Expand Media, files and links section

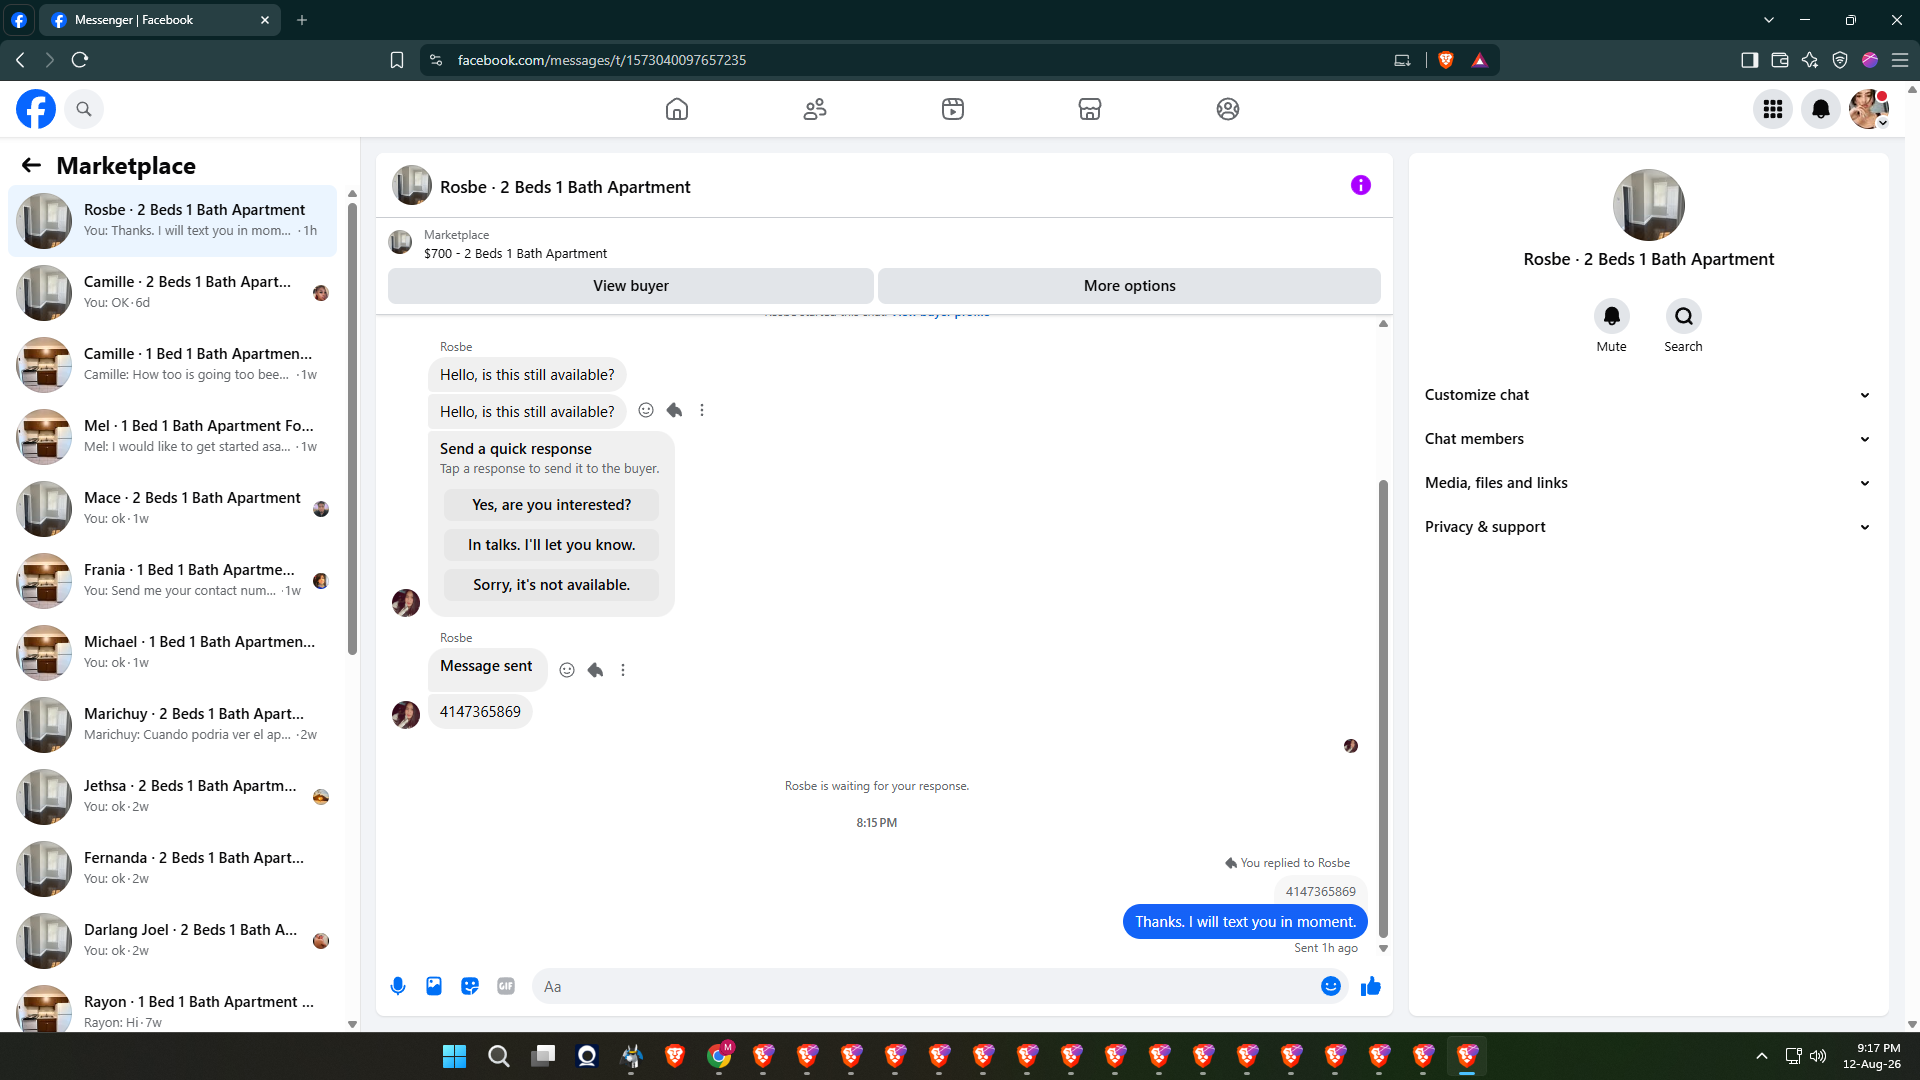1648,483
